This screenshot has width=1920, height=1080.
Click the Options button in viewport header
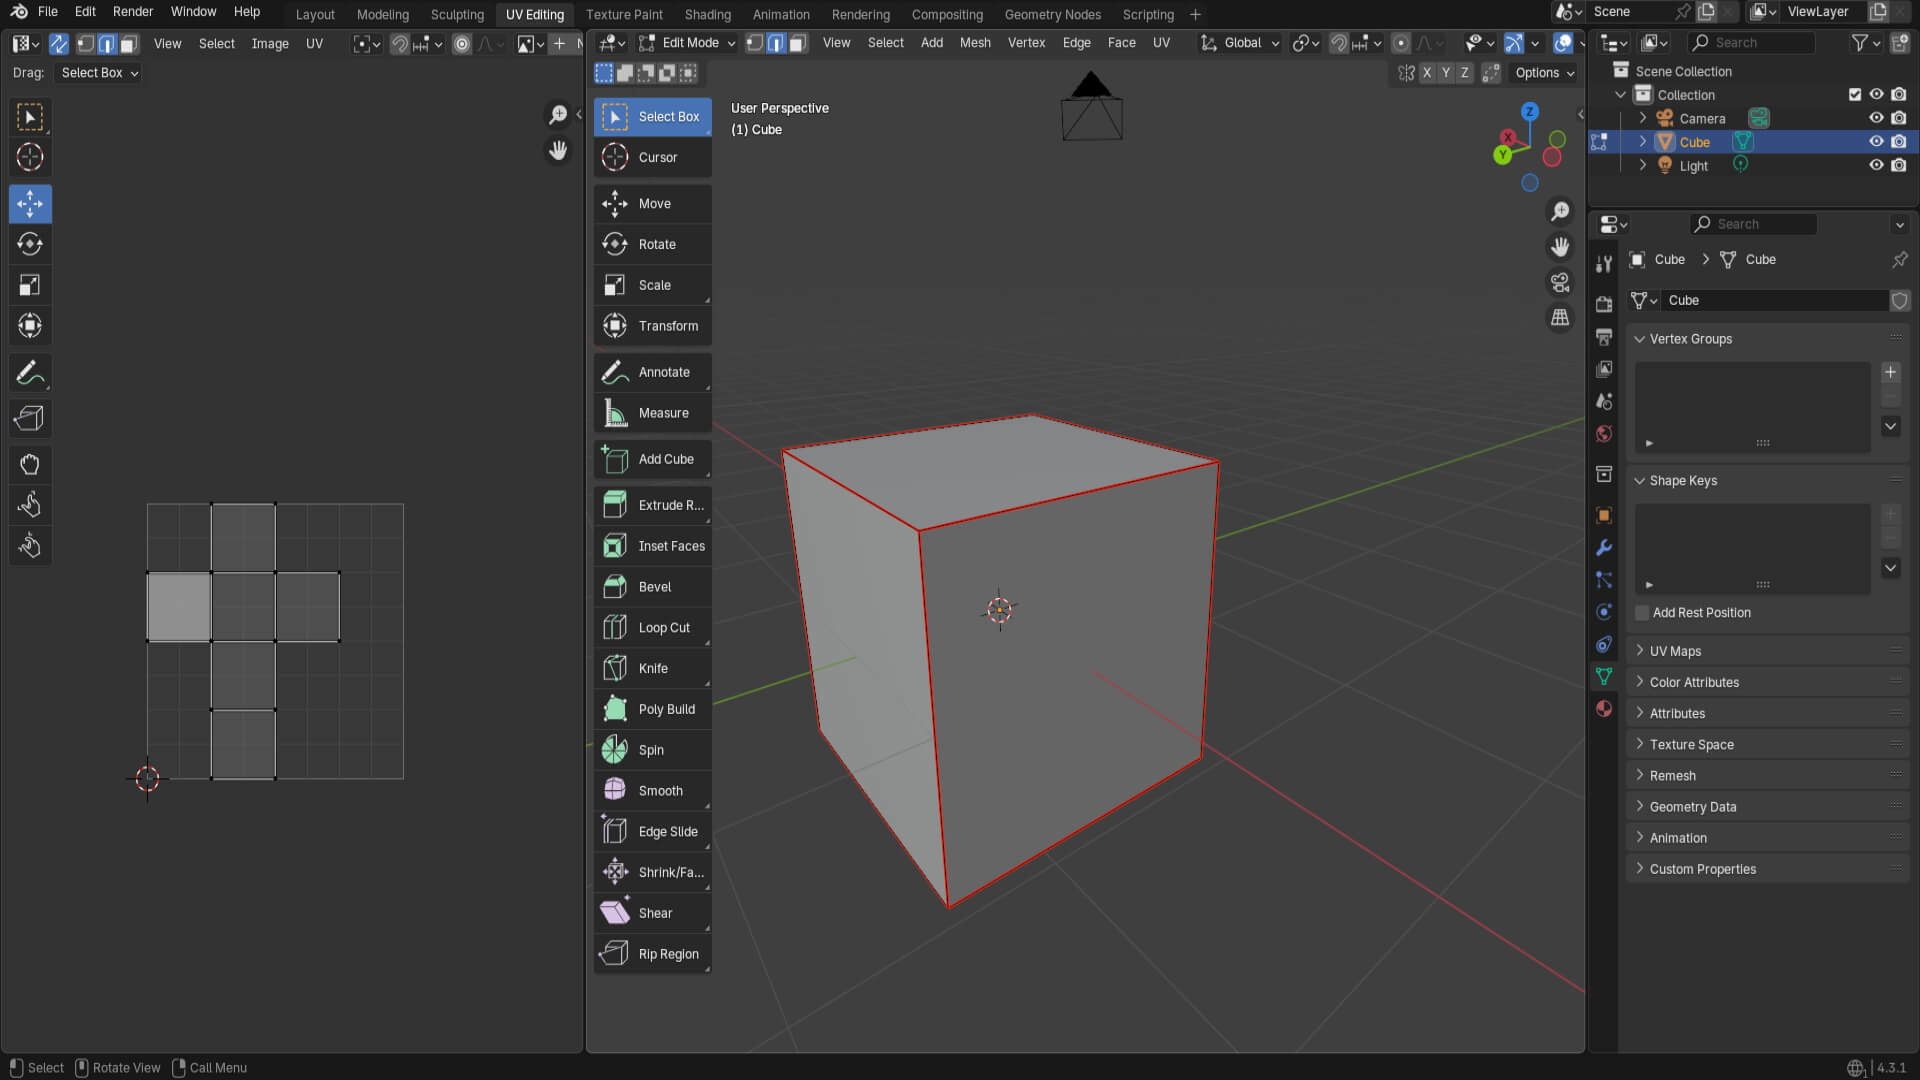[x=1544, y=73]
